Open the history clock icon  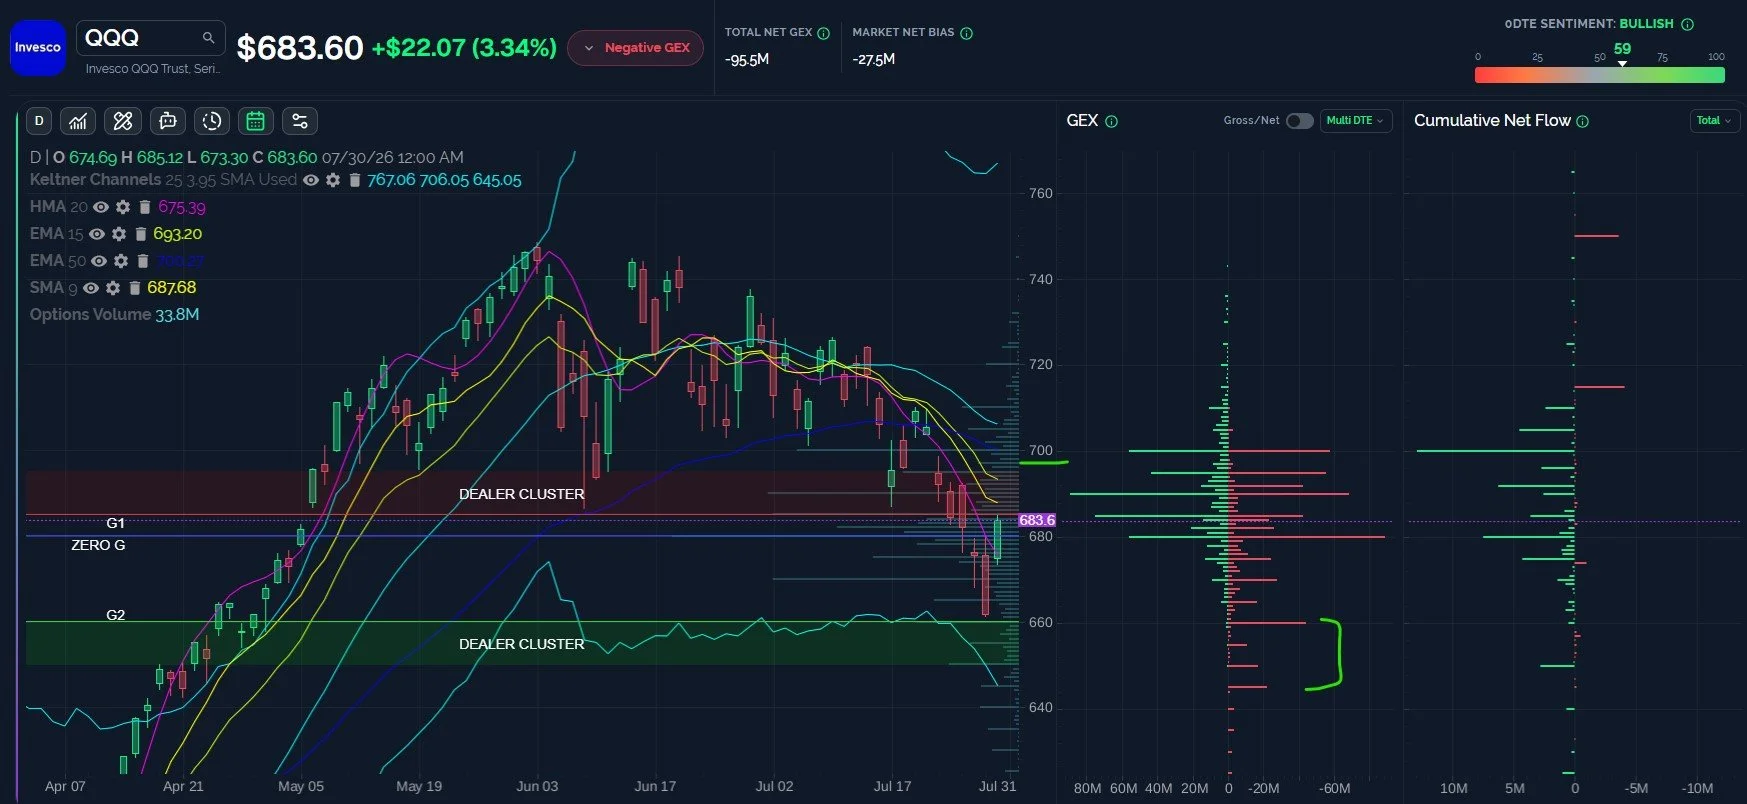[x=211, y=121]
